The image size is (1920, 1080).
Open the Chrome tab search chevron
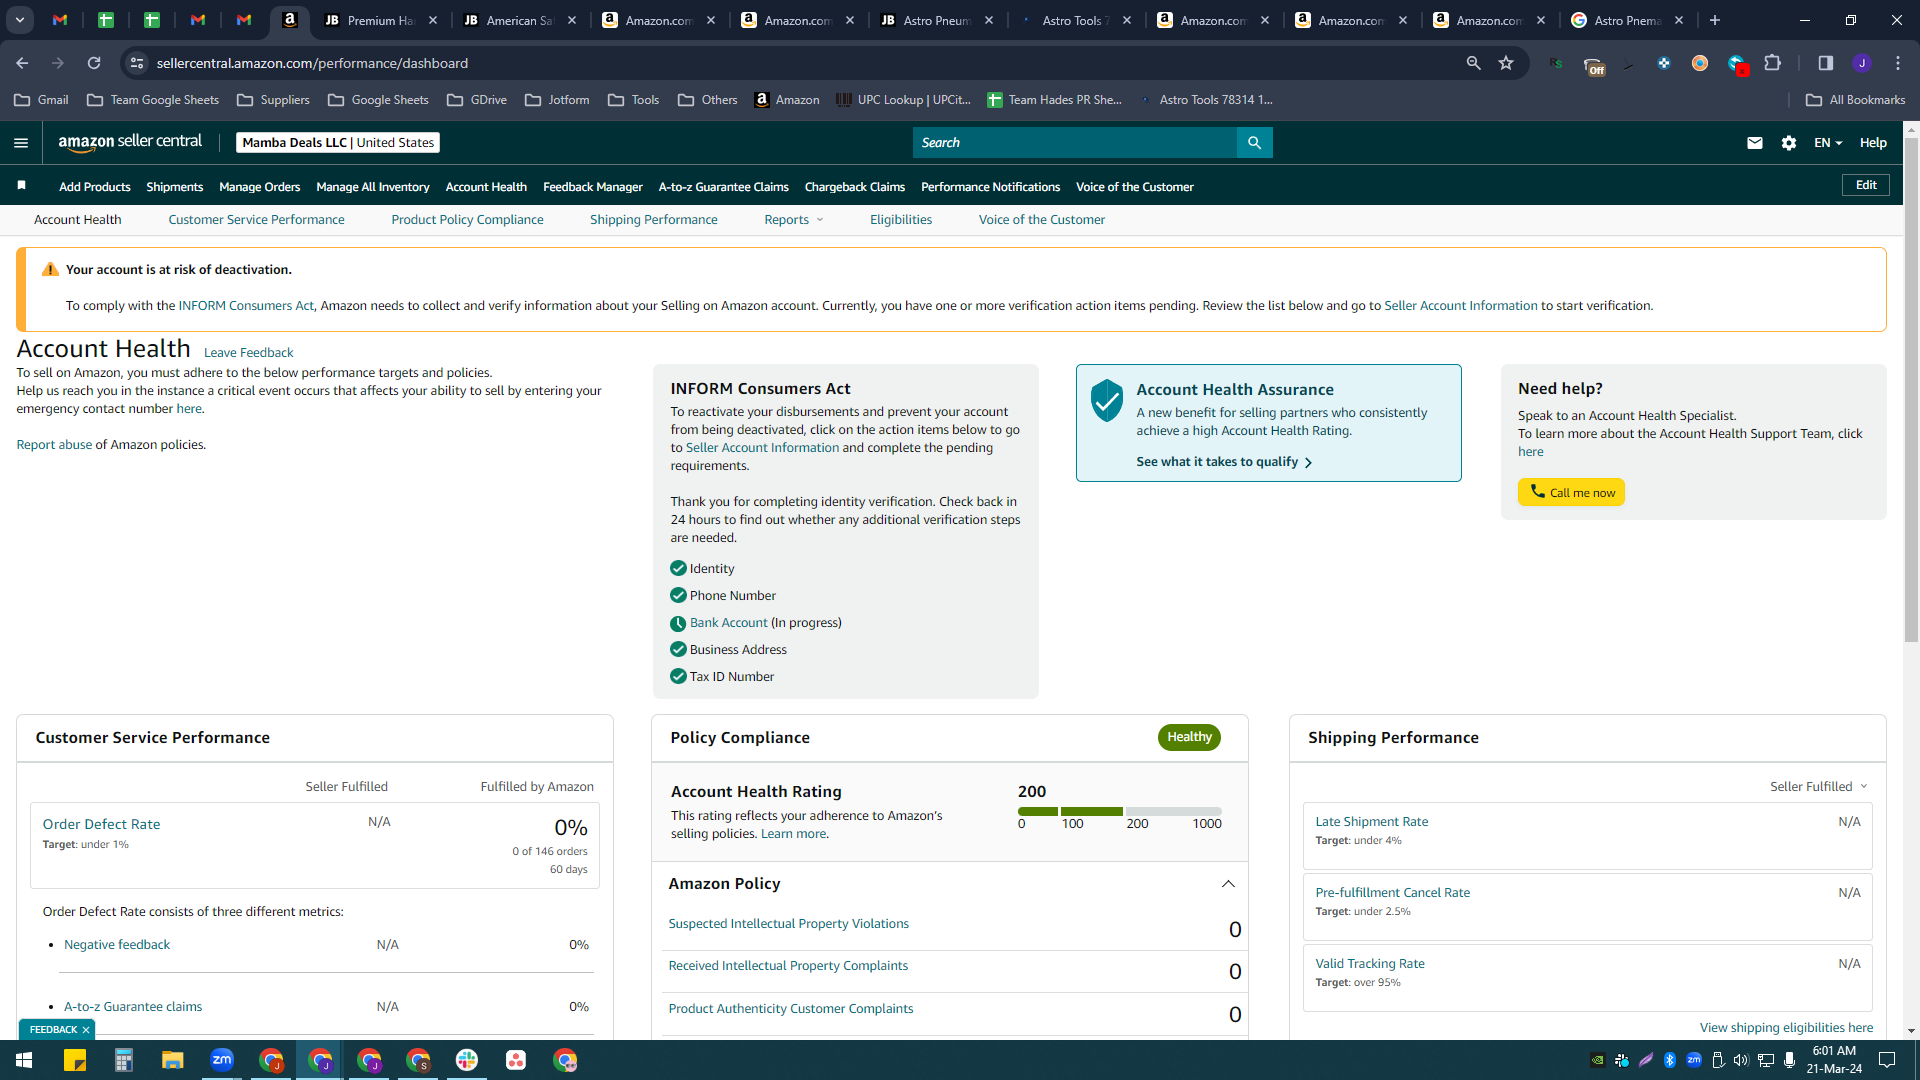[20, 20]
